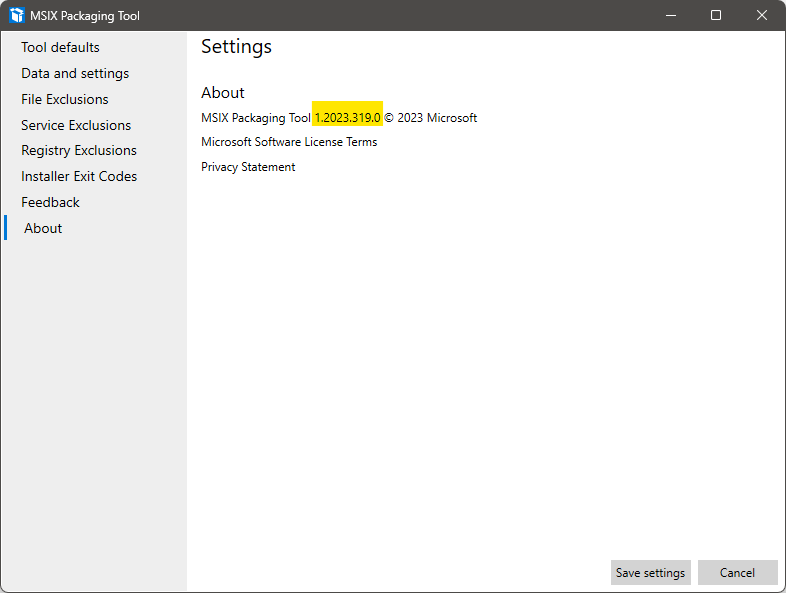Click the MSIX Packaging Tool title bar icon
Image resolution: width=786 pixels, height=593 pixels.
tap(17, 15)
